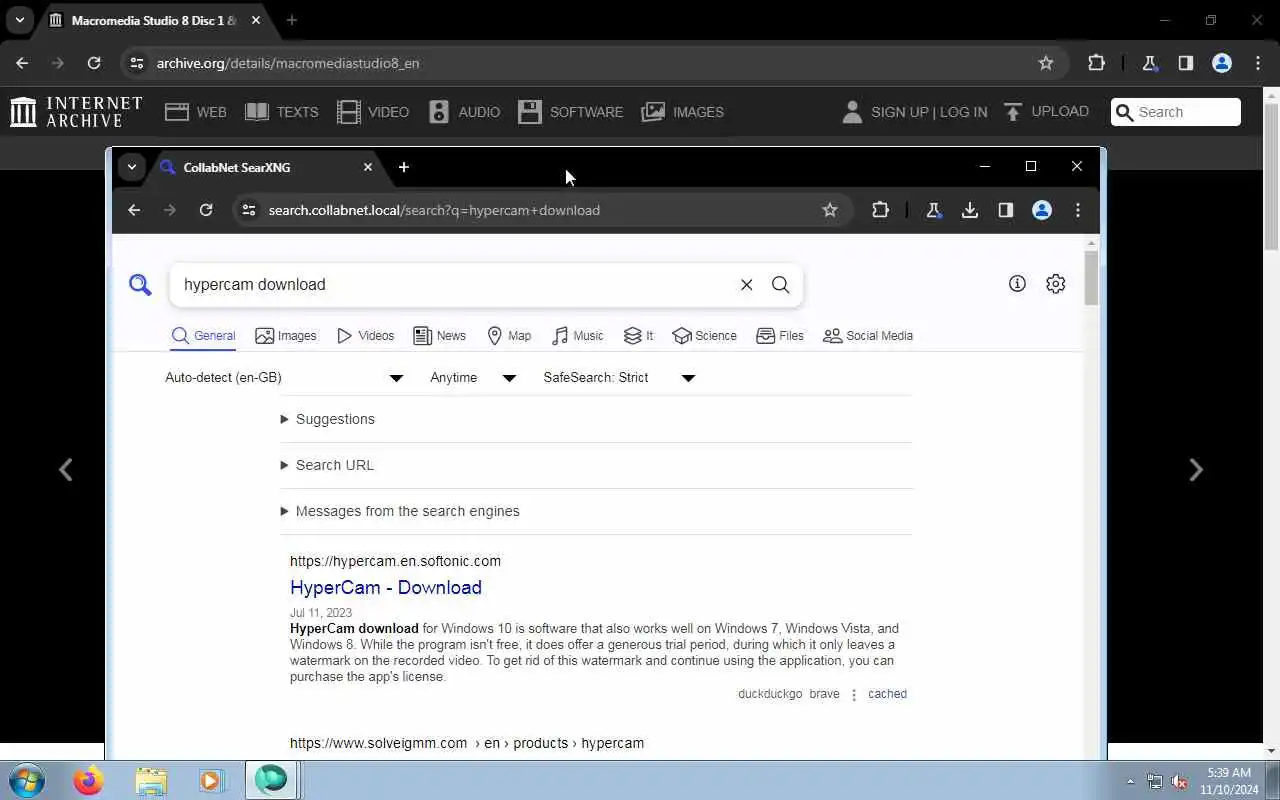The height and width of the screenshot is (800, 1280).
Task: Toggle side panel in front window
Action: pyautogui.click(x=1006, y=210)
